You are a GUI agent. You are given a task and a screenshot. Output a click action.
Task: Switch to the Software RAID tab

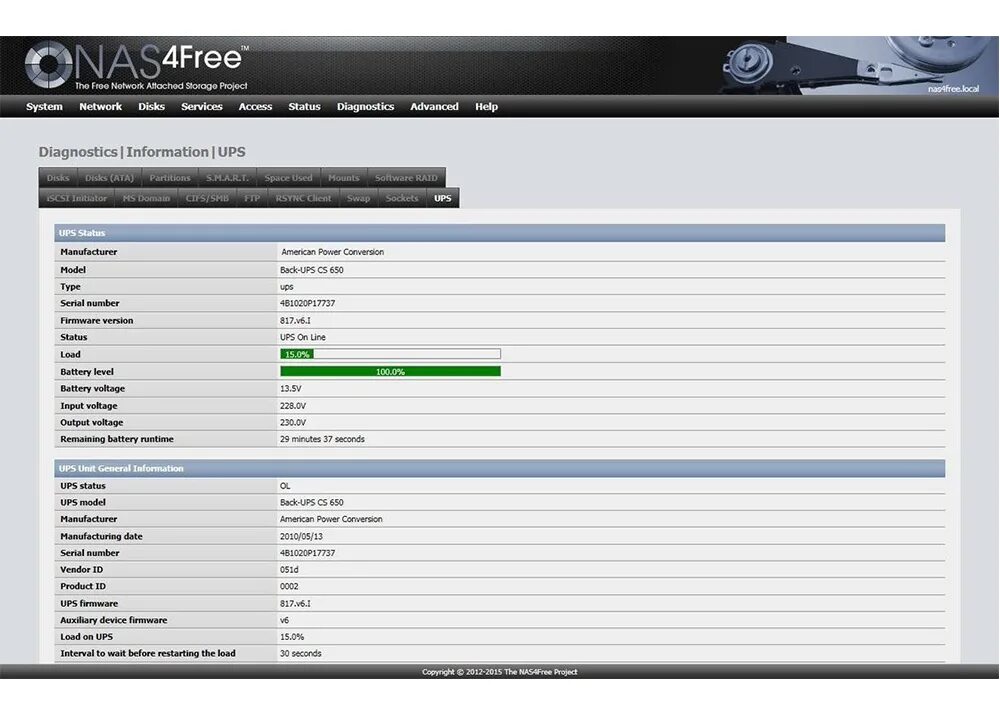[406, 178]
